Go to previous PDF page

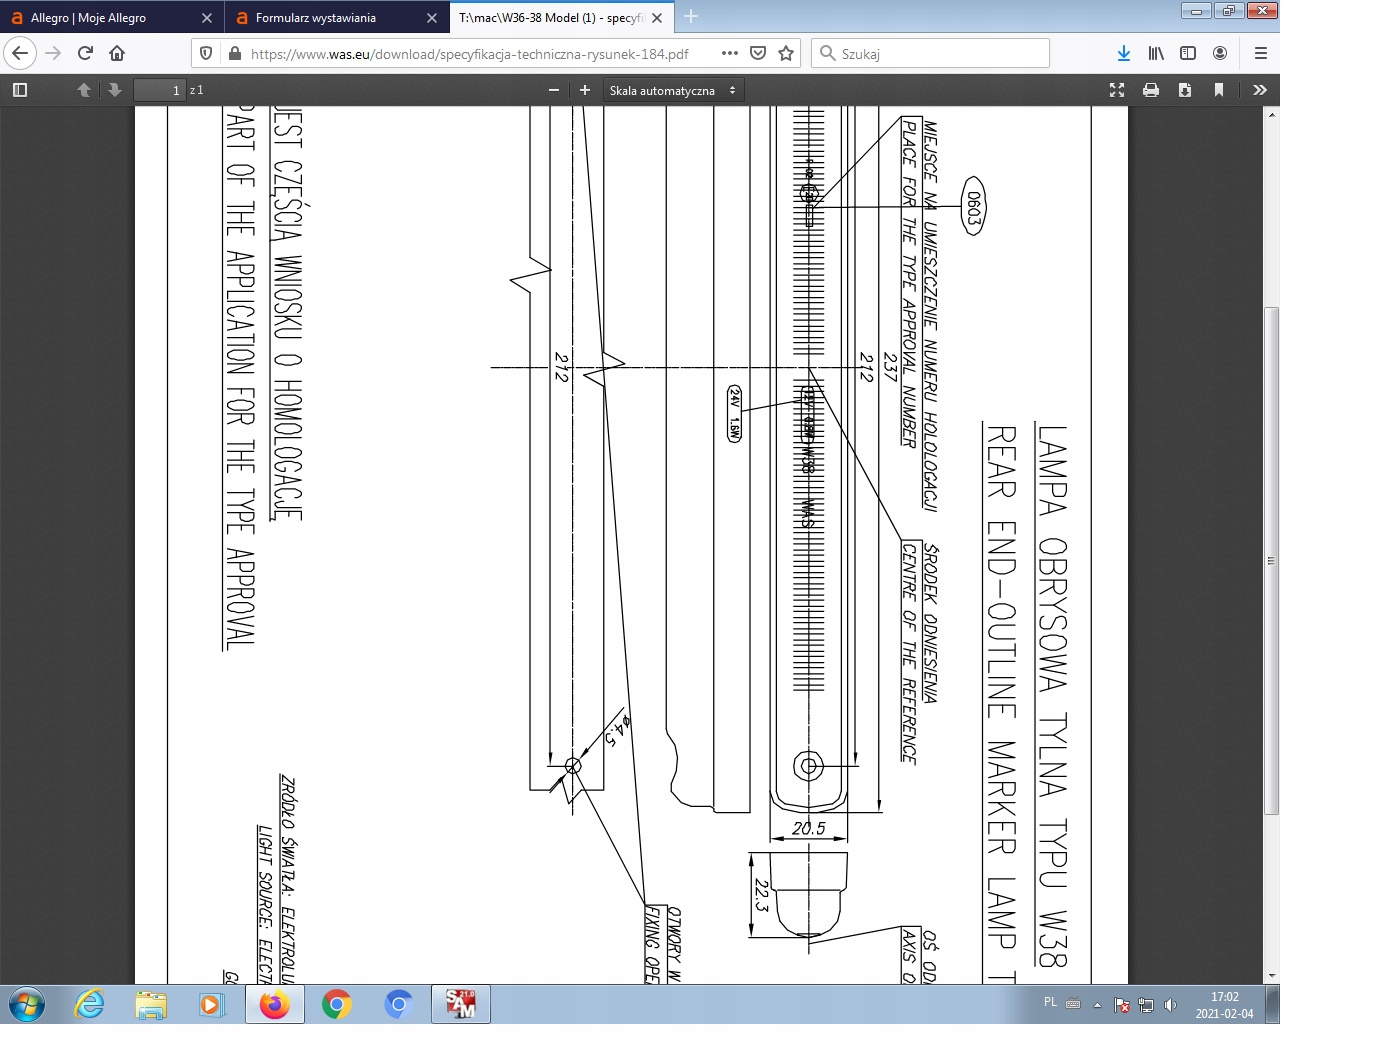click(x=84, y=90)
